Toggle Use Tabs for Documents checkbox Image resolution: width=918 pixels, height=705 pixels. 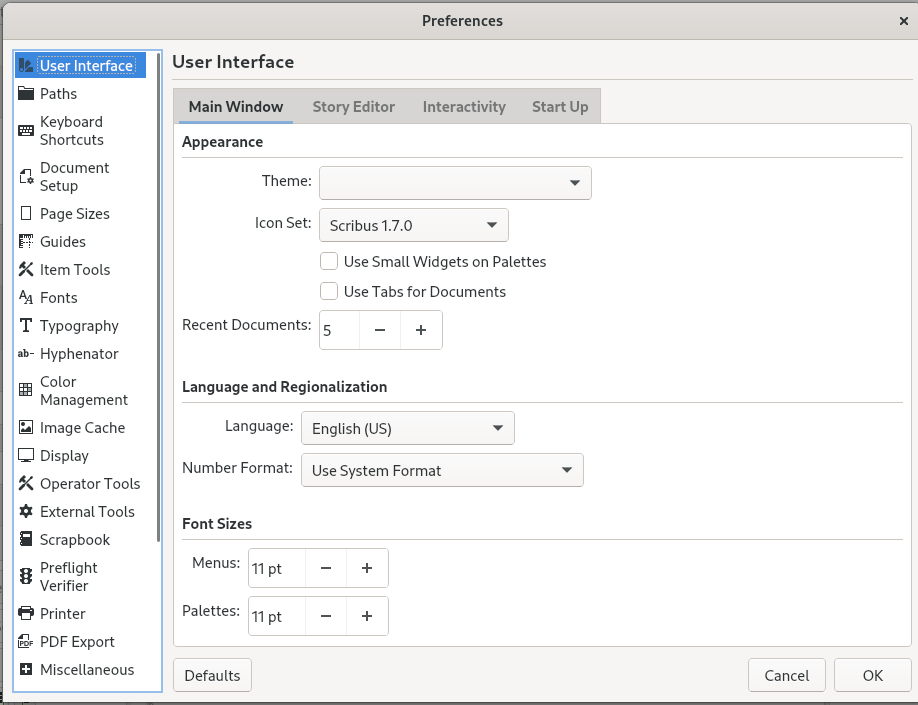pos(328,292)
